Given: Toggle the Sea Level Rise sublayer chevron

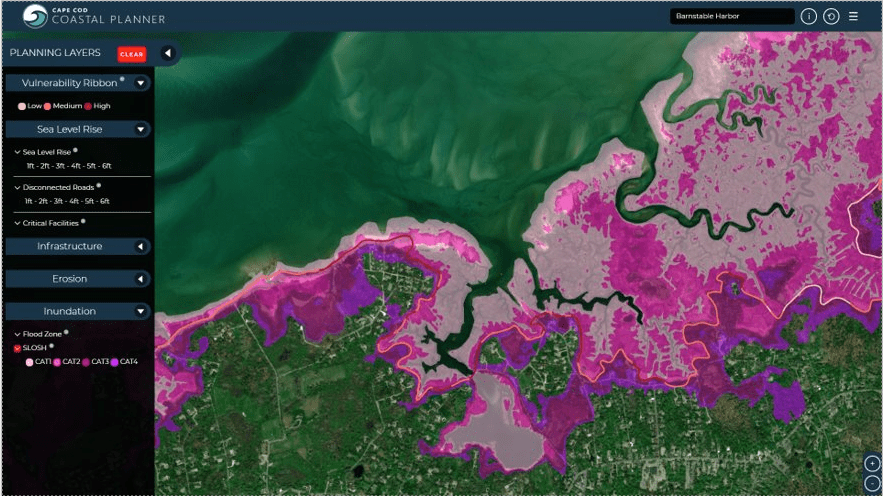Looking at the screenshot, I should (x=17, y=152).
